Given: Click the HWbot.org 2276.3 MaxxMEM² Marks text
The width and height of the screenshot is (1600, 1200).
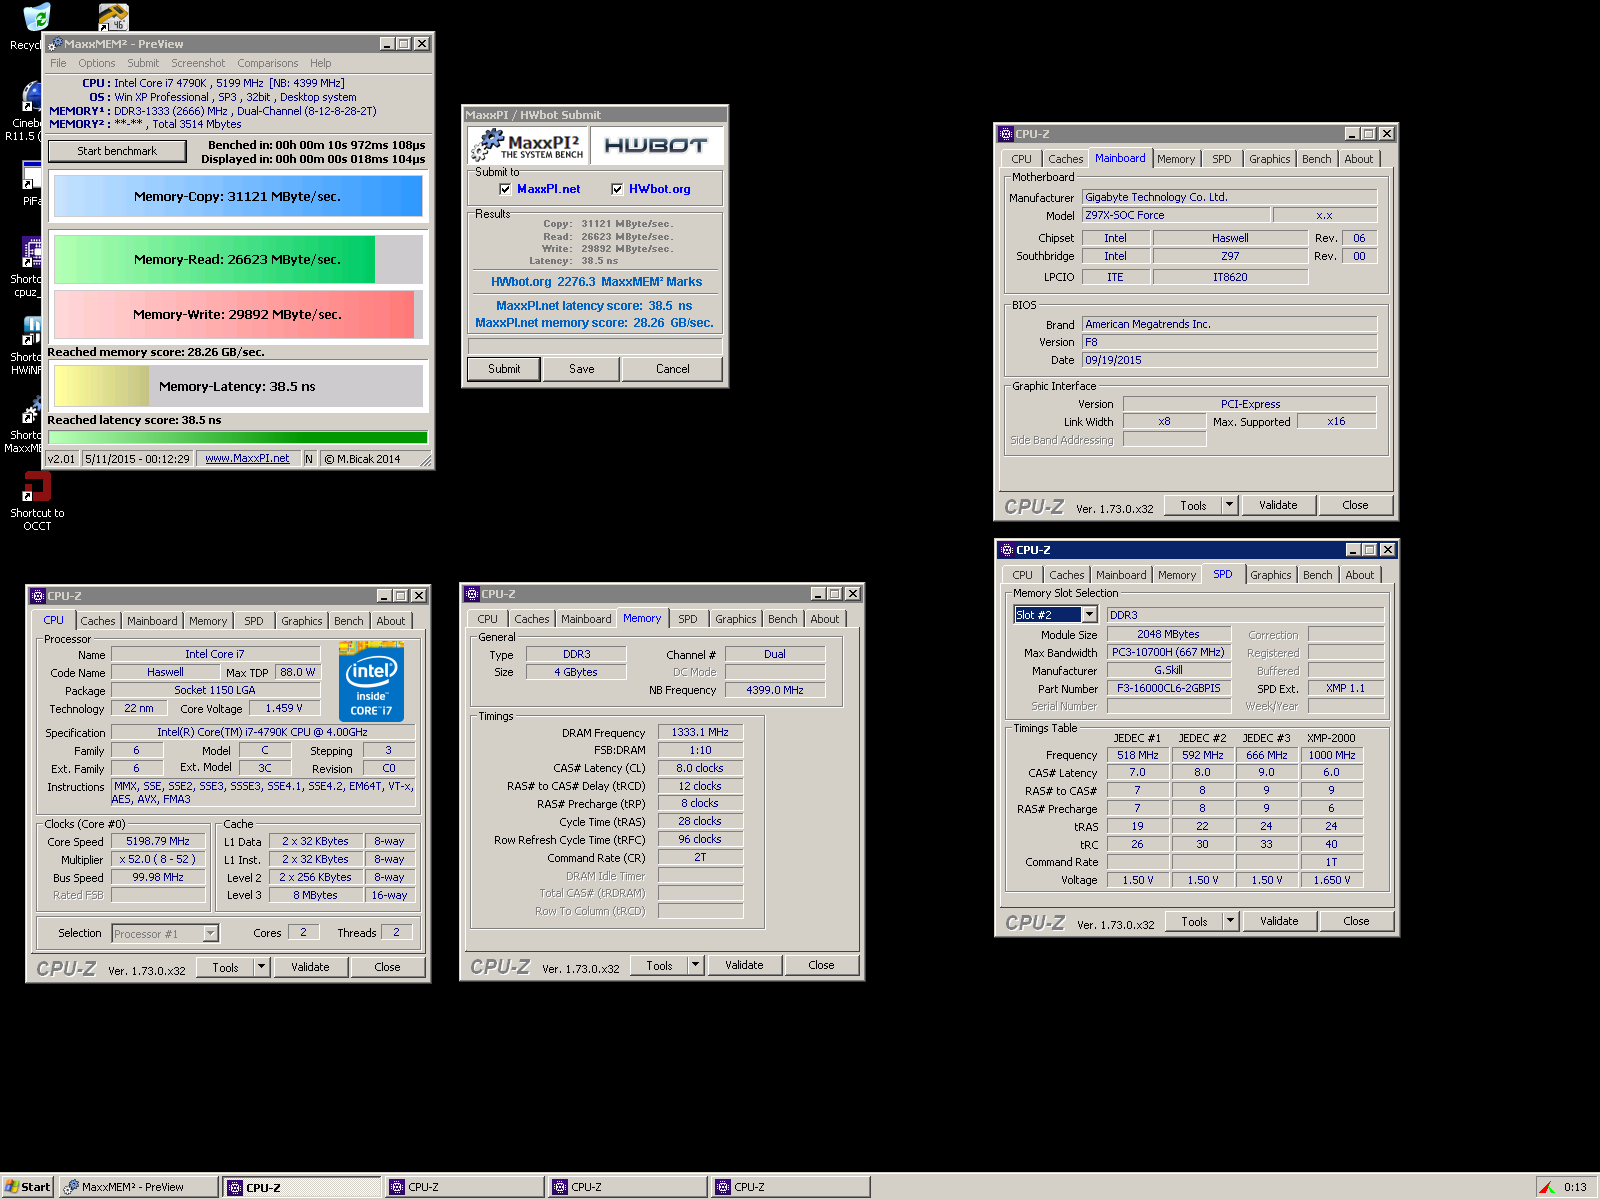Looking at the screenshot, I should (596, 282).
